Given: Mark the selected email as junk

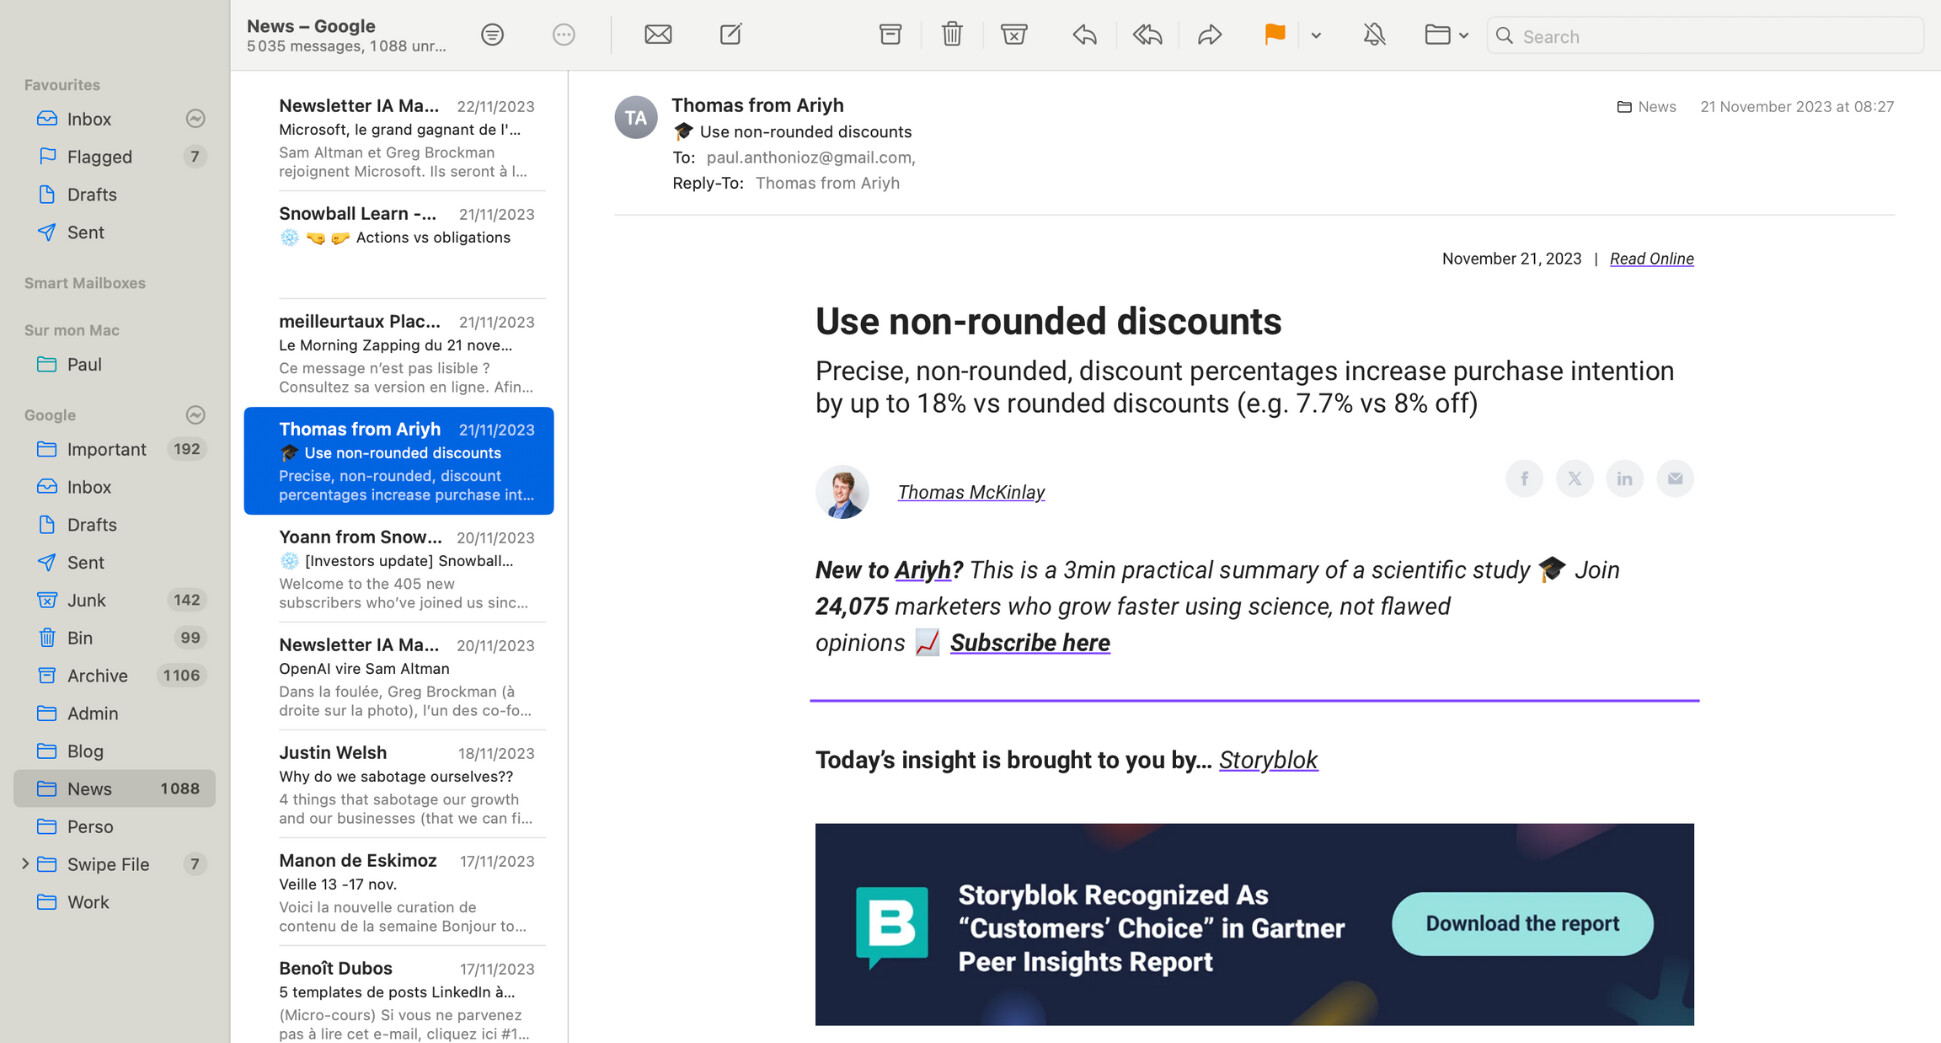Looking at the screenshot, I should point(1014,34).
